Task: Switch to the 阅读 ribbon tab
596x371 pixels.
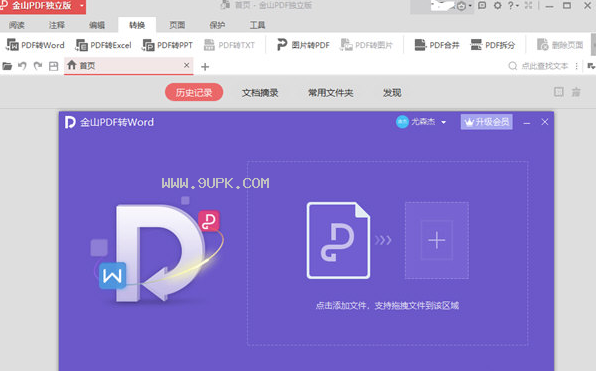Action: coord(17,25)
